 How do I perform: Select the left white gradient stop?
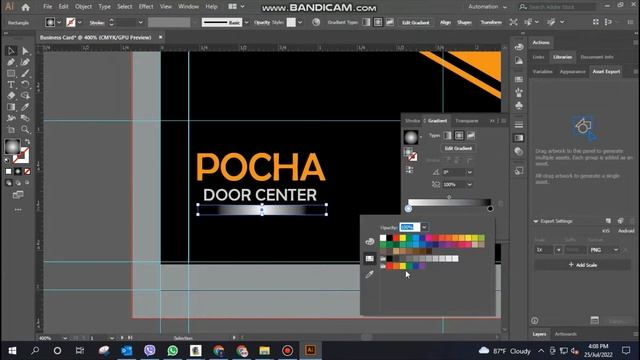point(408,209)
